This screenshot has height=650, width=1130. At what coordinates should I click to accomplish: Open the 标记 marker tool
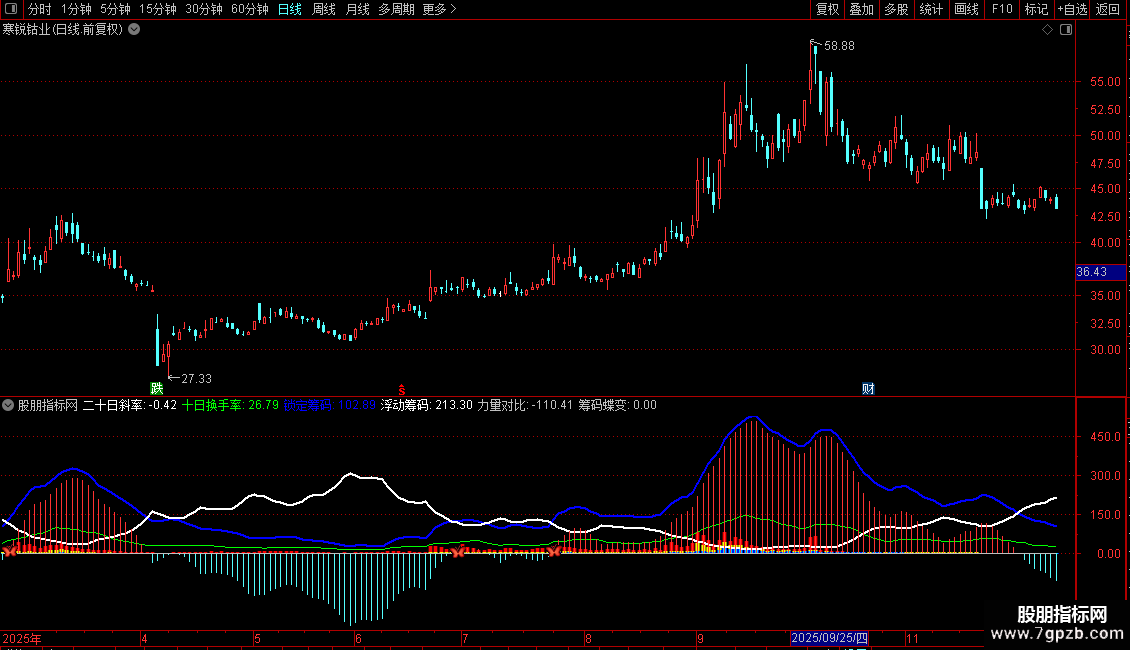click(x=1036, y=9)
